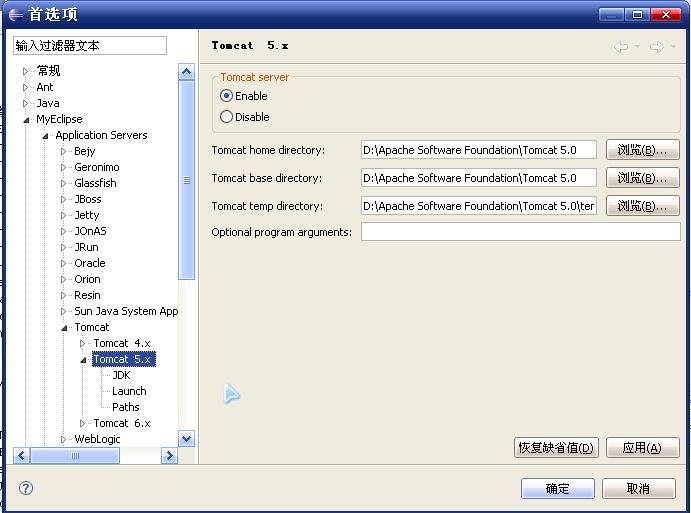
Task: Click the back navigation arrow icon
Action: [620, 46]
